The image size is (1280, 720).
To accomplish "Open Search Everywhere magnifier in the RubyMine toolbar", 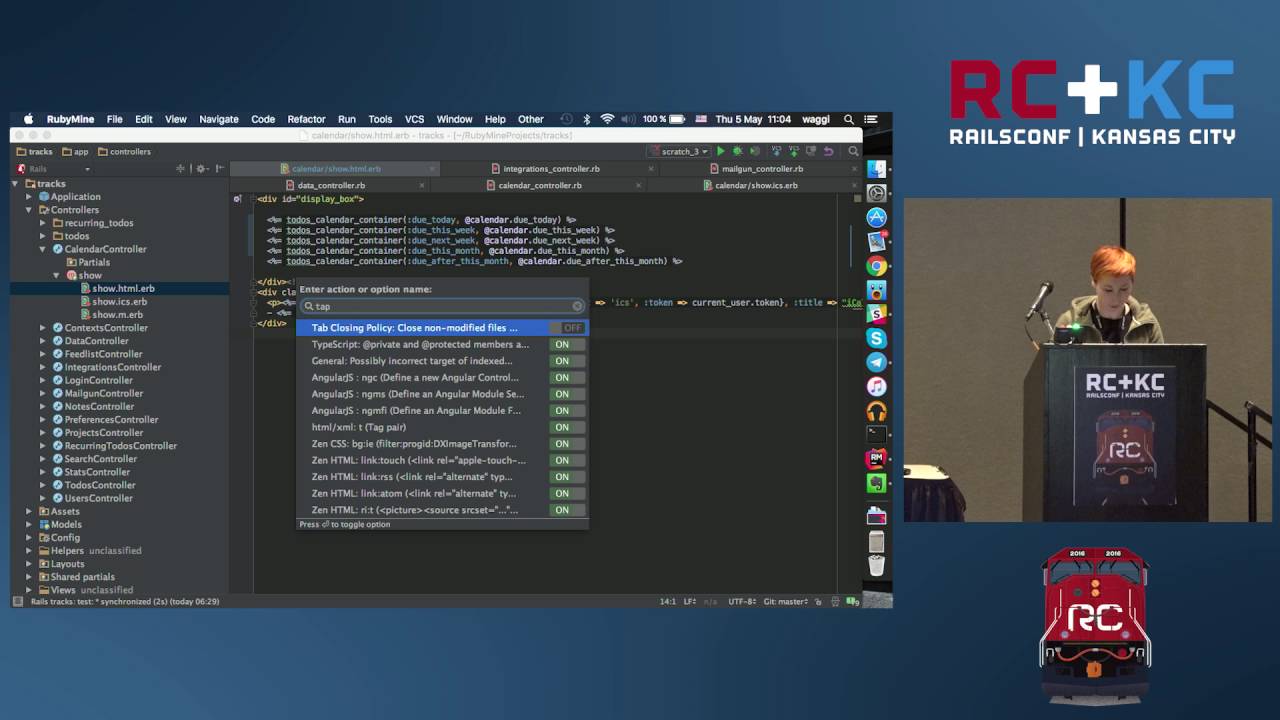I will (x=853, y=152).
